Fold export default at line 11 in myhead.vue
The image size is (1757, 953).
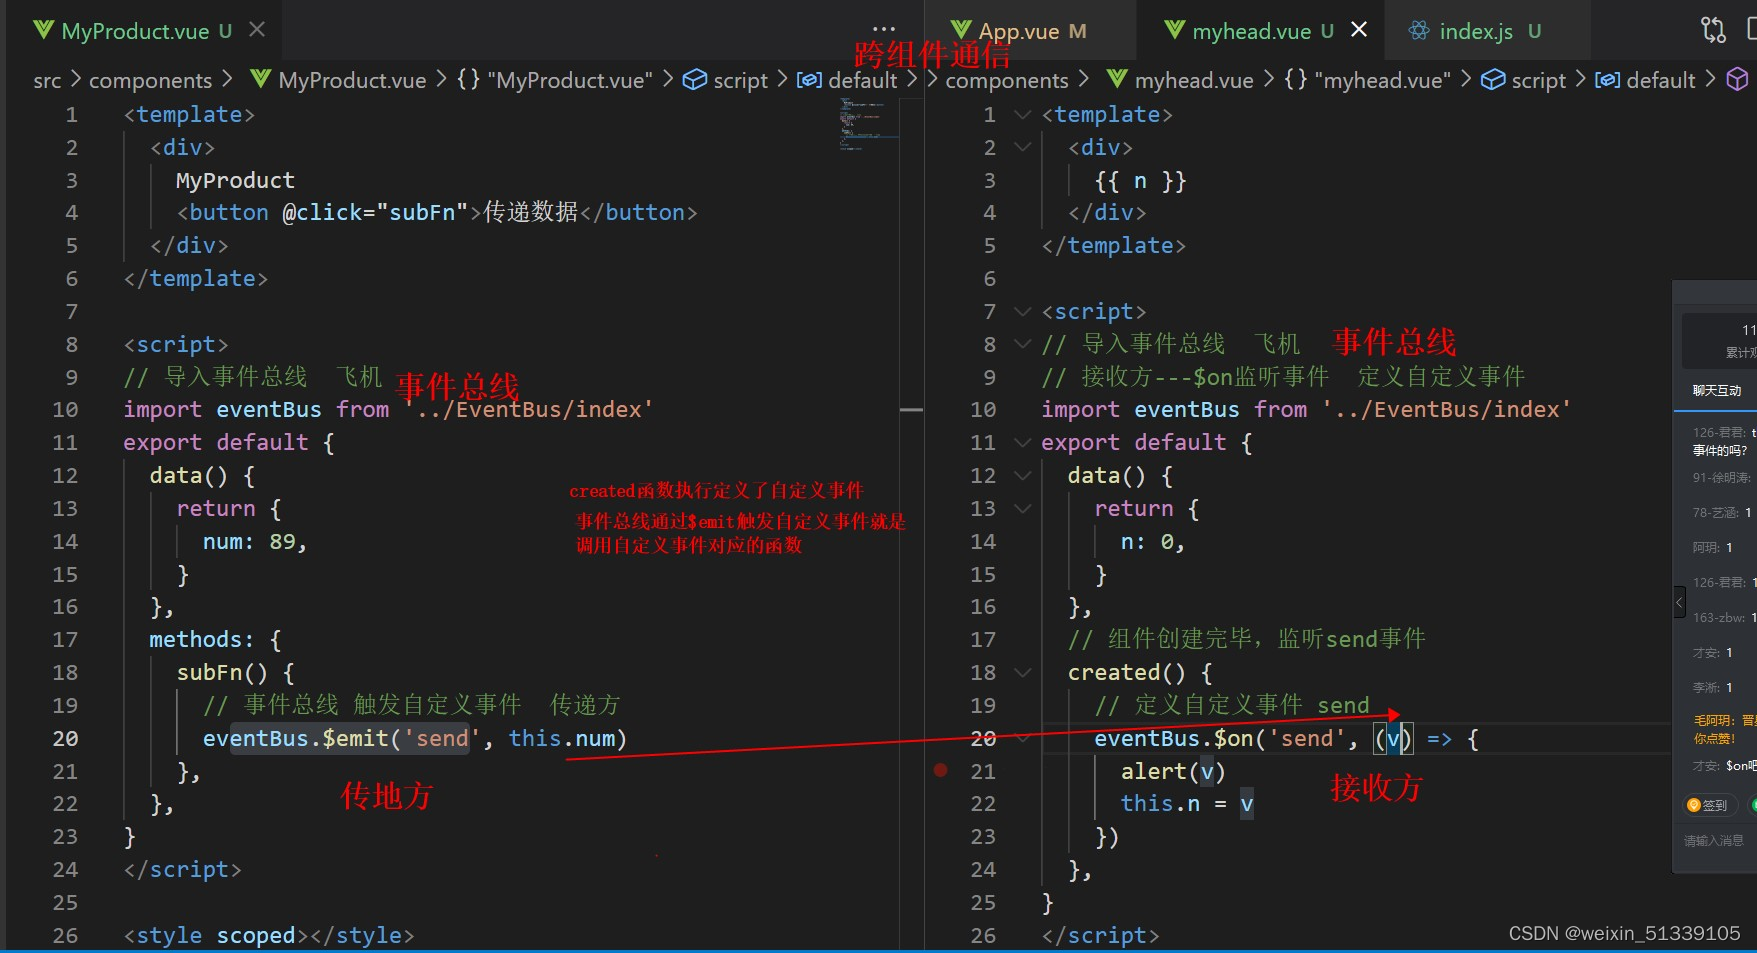pos(1022,443)
